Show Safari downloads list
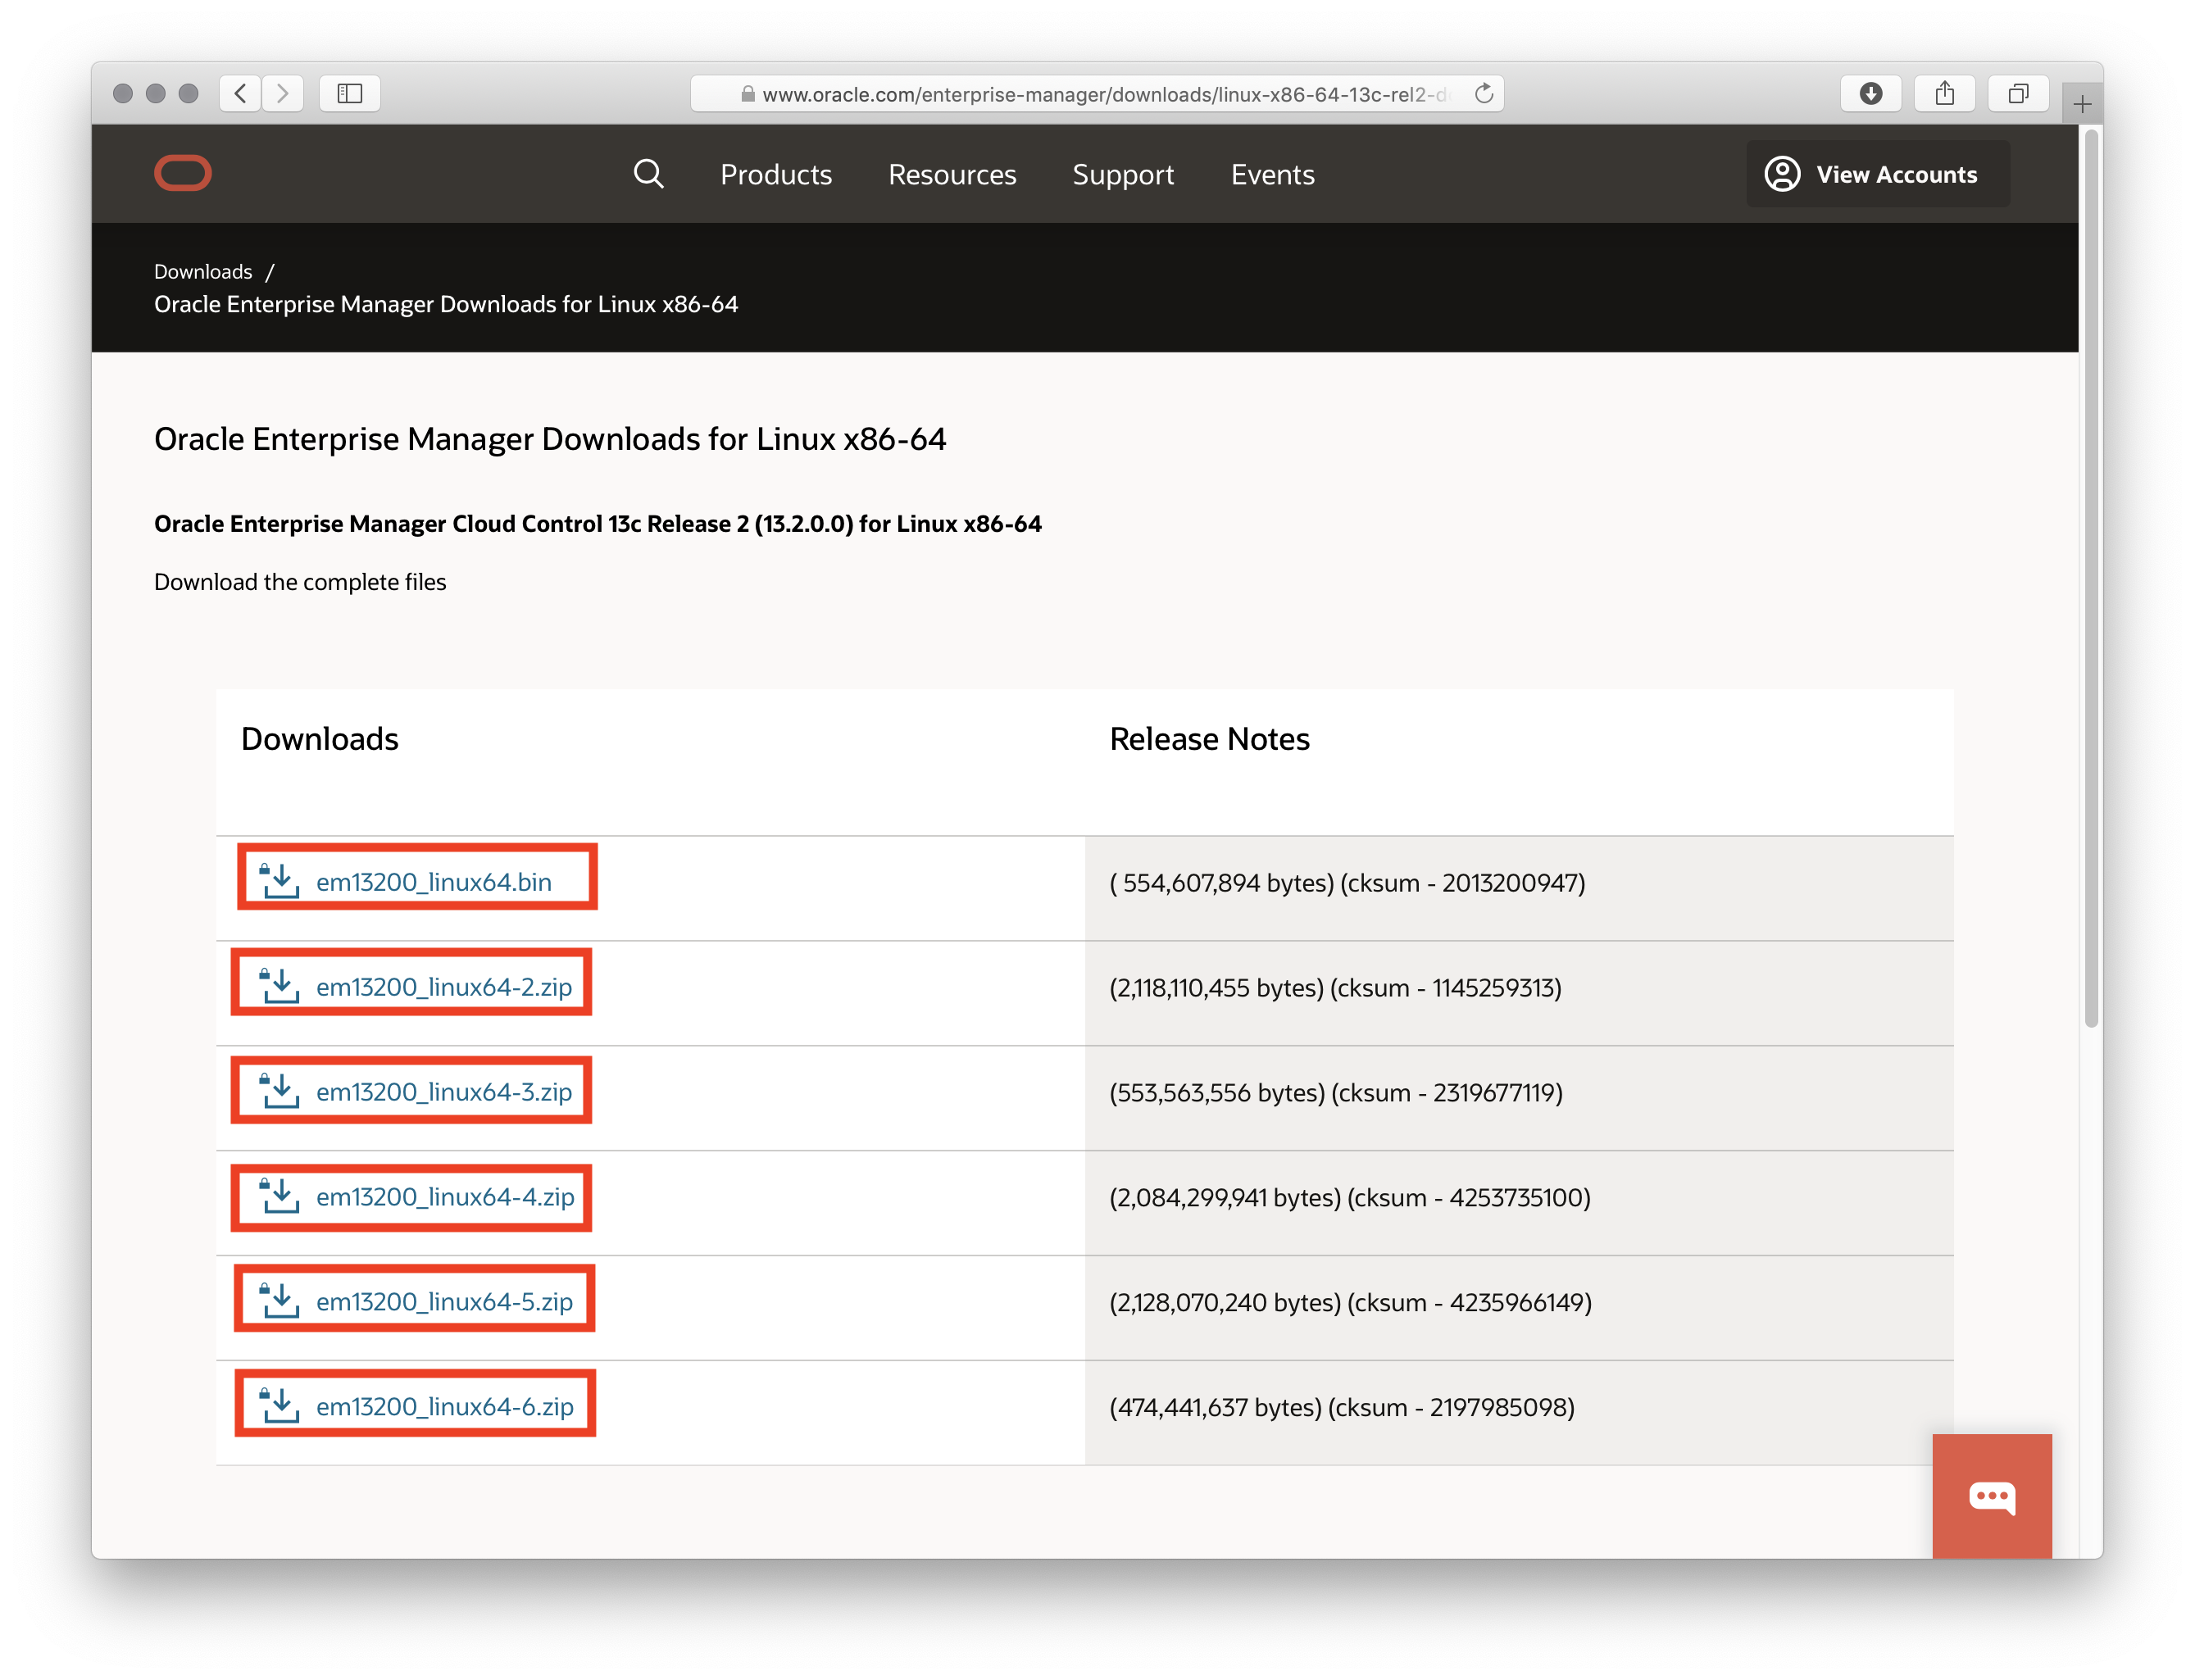This screenshot has width=2195, height=1680. (1871, 93)
